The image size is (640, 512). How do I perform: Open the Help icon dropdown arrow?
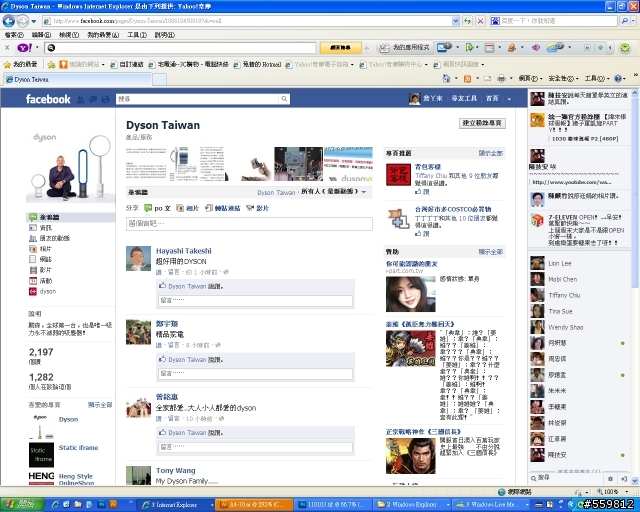pos(626,78)
